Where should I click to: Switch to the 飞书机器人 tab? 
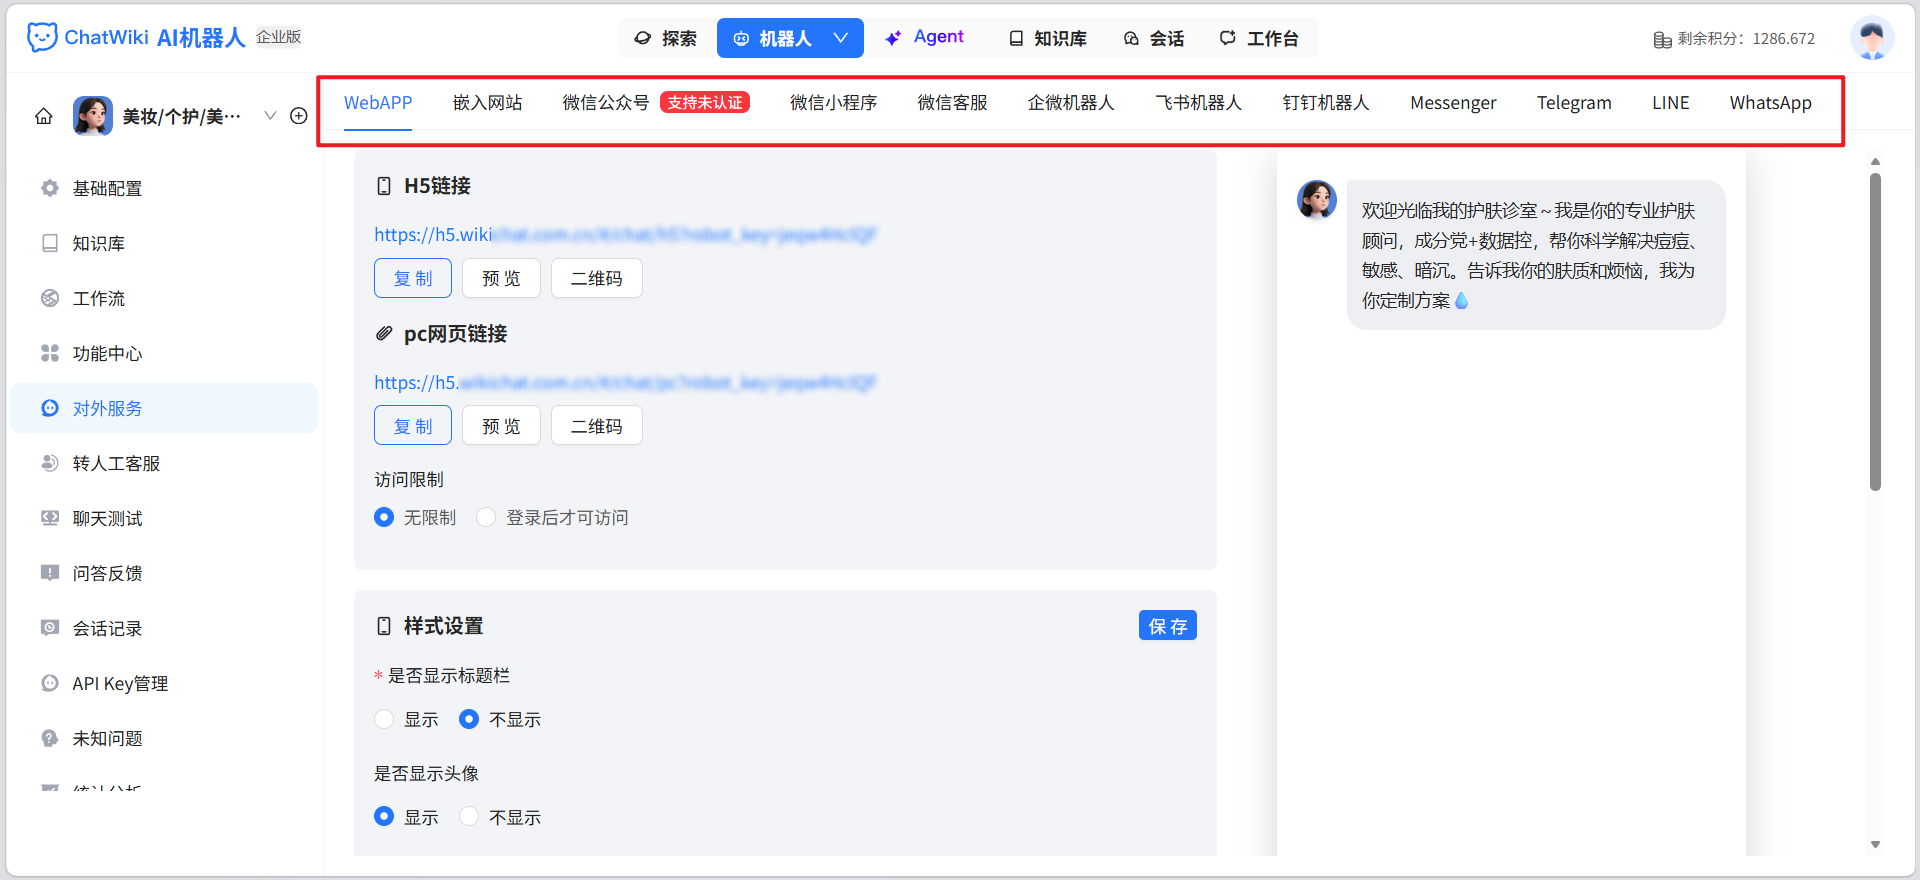[1198, 103]
